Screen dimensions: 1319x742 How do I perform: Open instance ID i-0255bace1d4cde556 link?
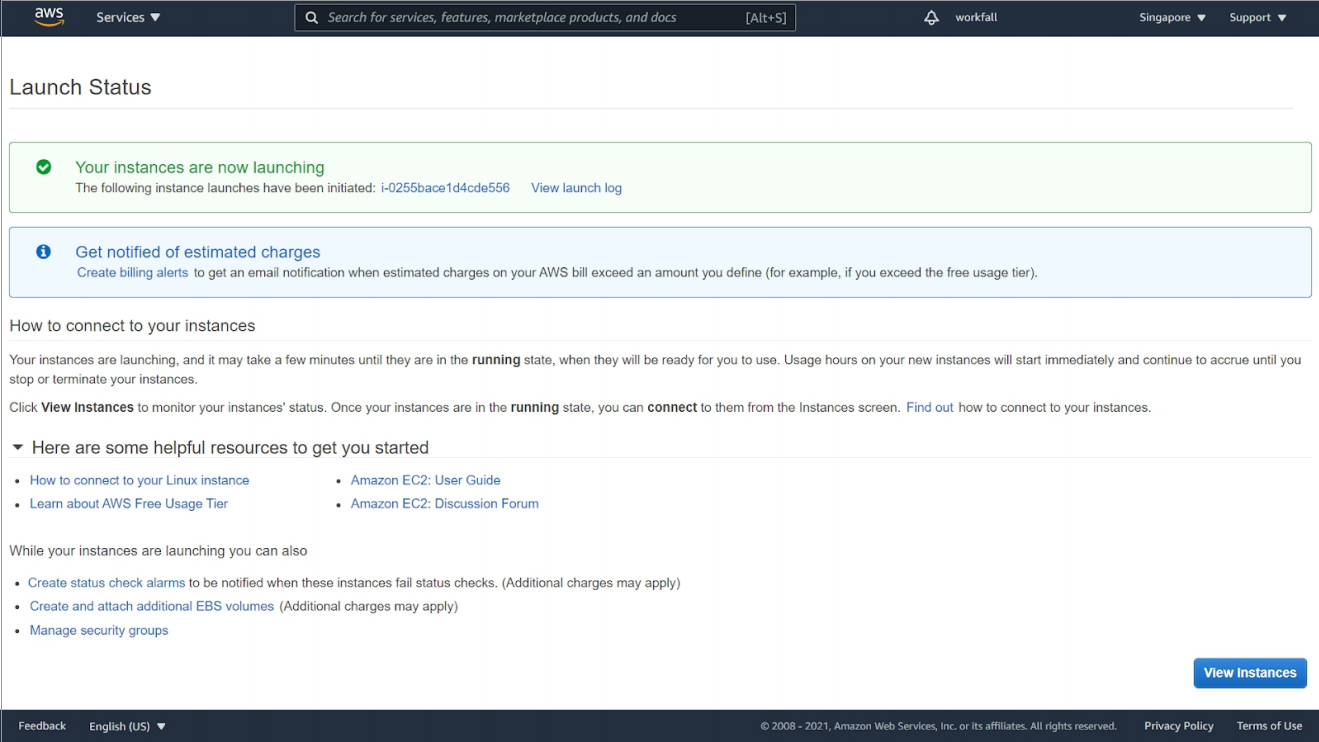point(445,188)
